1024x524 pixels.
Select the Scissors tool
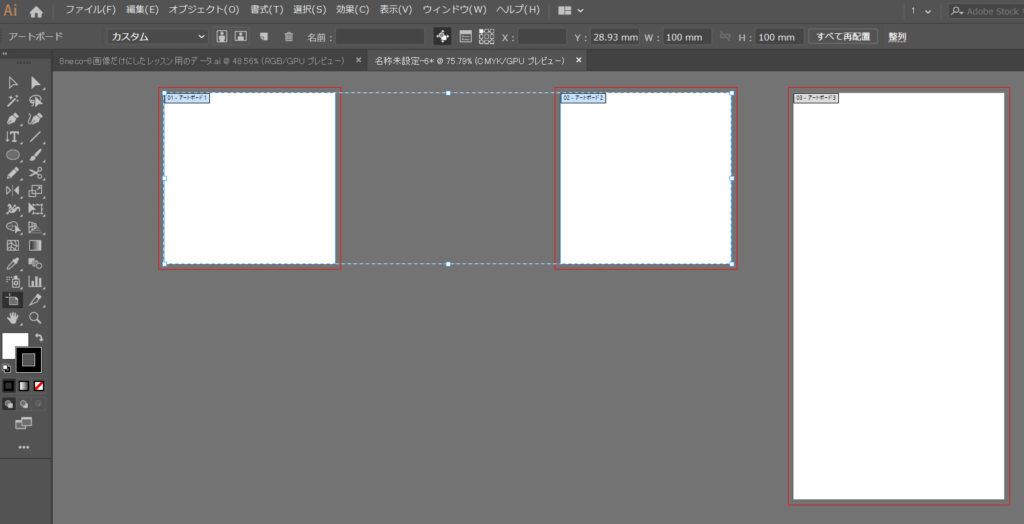tap(36, 173)
